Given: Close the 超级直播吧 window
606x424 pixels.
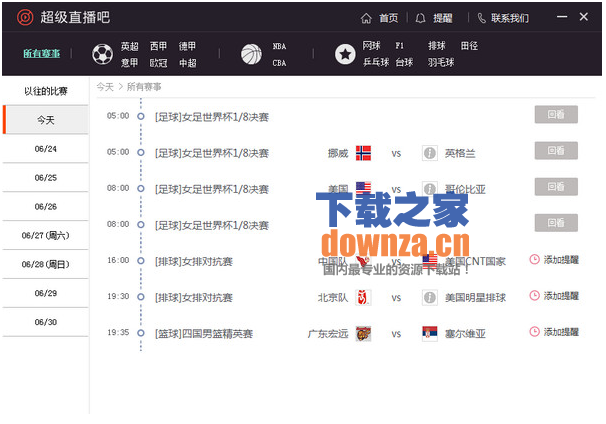Looking at the screenshot, I should (x=584, y=17).
